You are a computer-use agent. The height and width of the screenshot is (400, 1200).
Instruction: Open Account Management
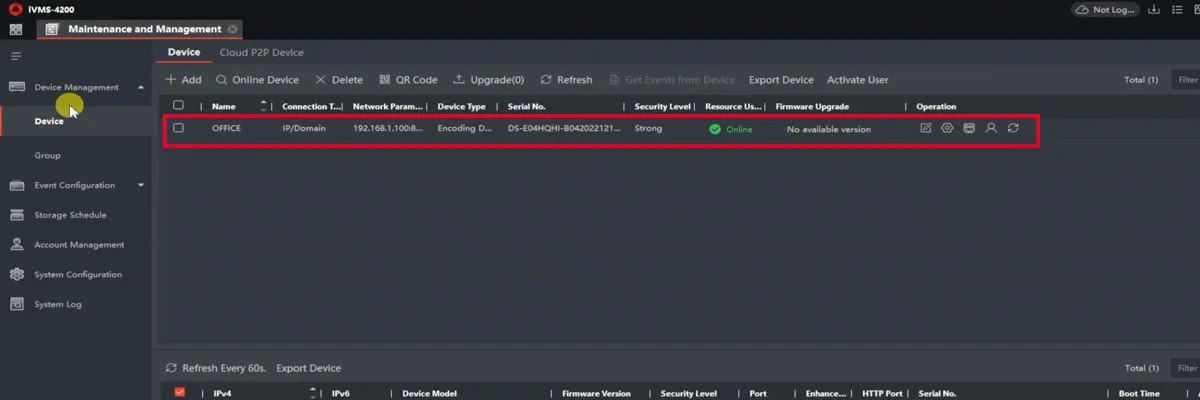coord(79,245)
